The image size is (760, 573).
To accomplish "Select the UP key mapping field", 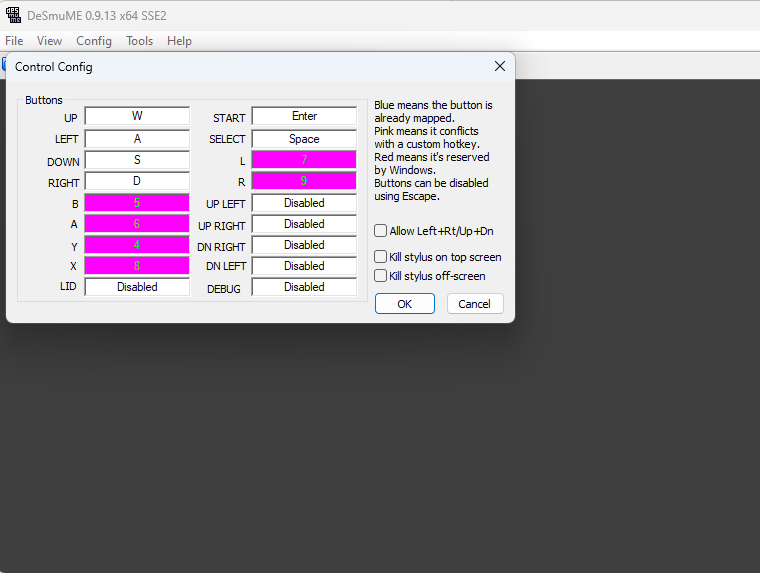I will 137,117.
